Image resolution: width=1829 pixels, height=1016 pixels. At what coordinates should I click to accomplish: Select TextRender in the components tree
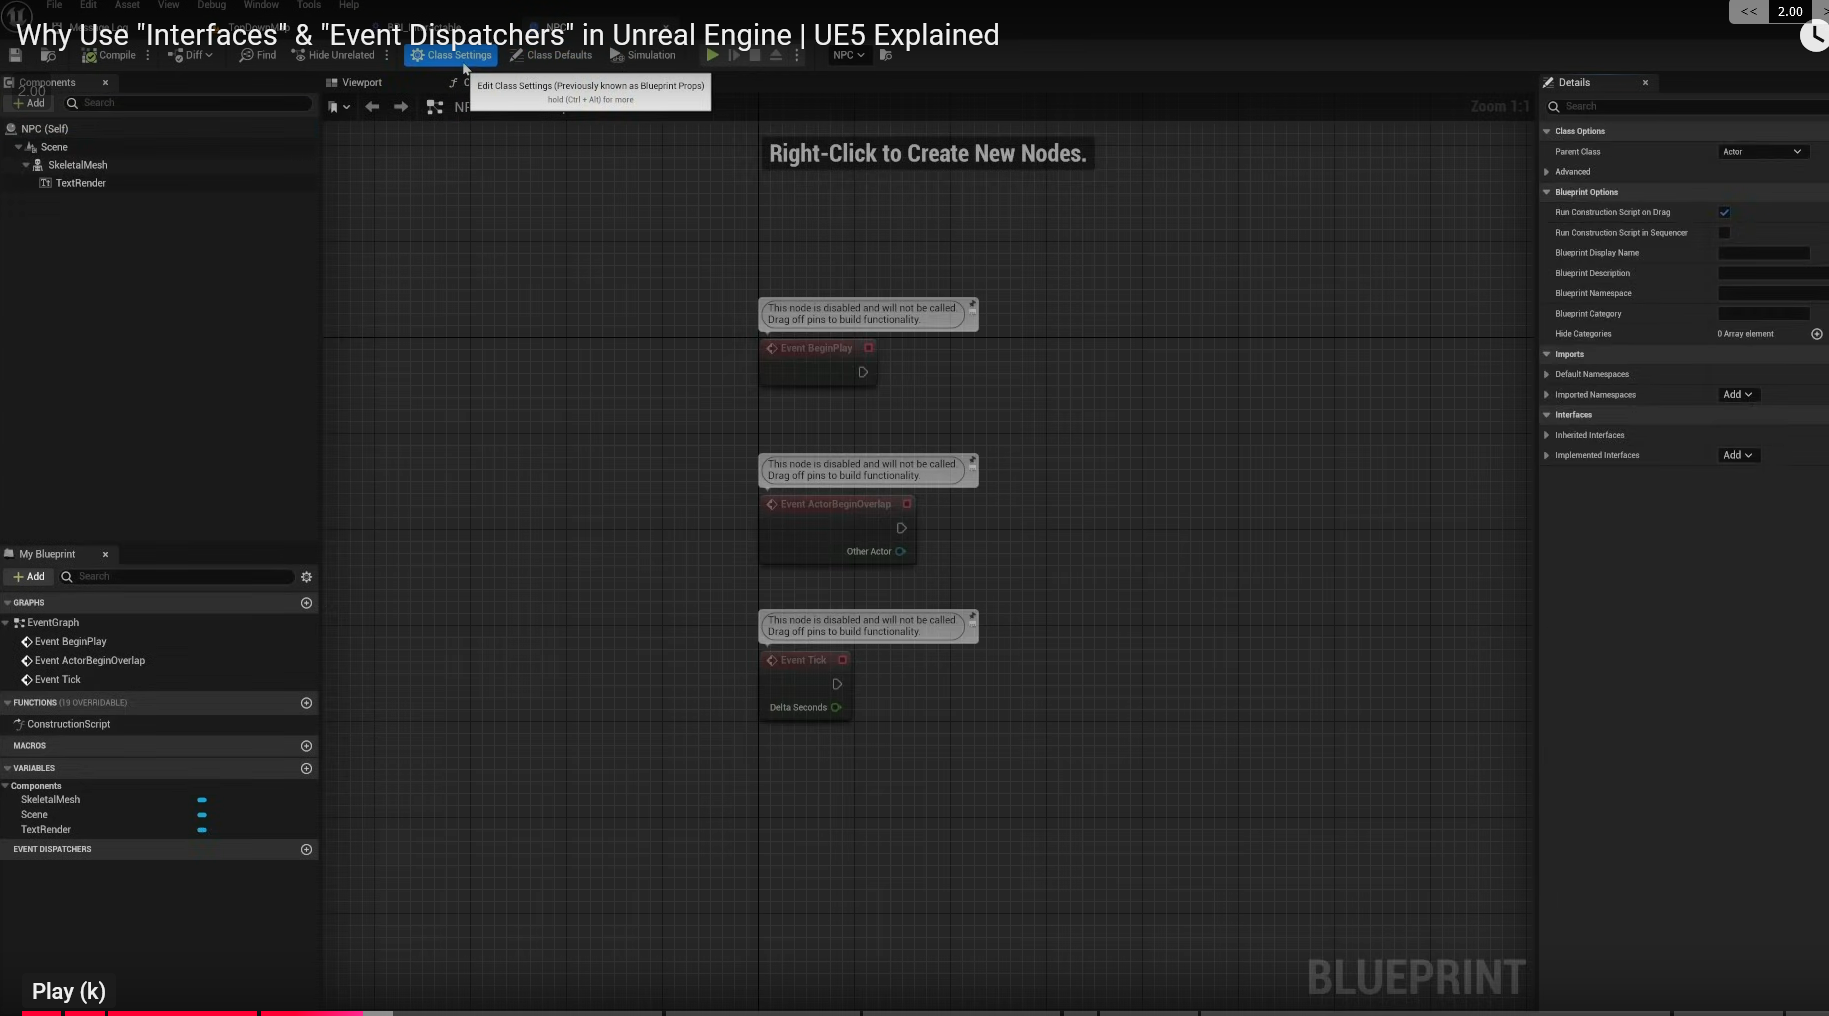pyautogui.click(x=80, y=183)
